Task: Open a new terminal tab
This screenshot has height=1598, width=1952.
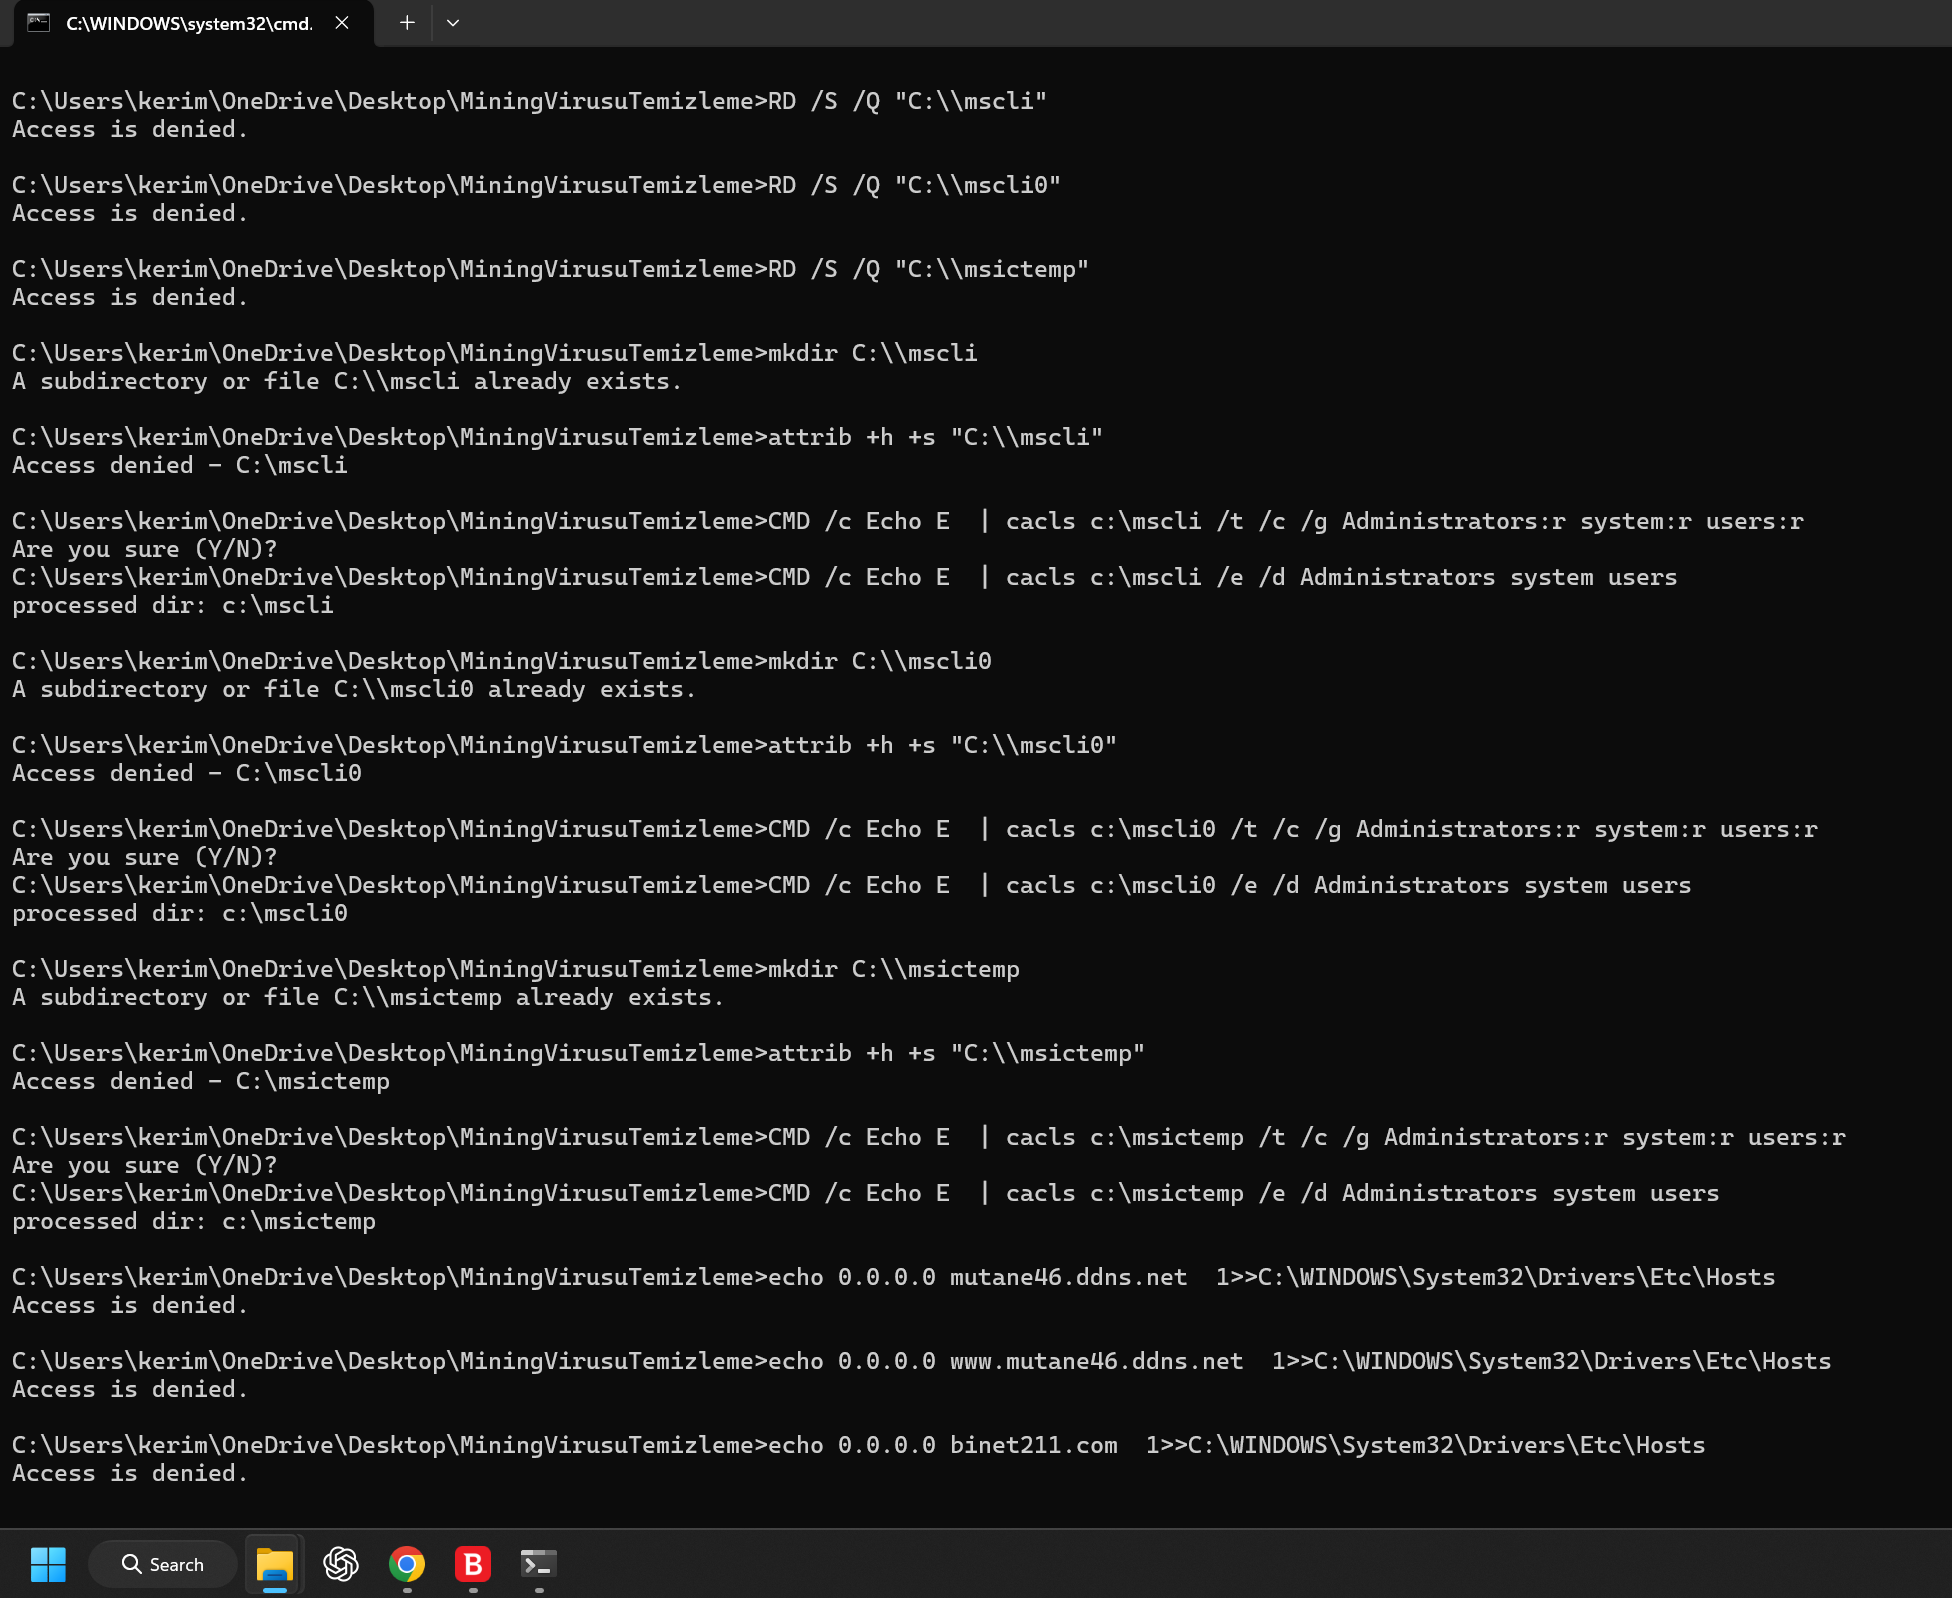Action: [407, 23]
